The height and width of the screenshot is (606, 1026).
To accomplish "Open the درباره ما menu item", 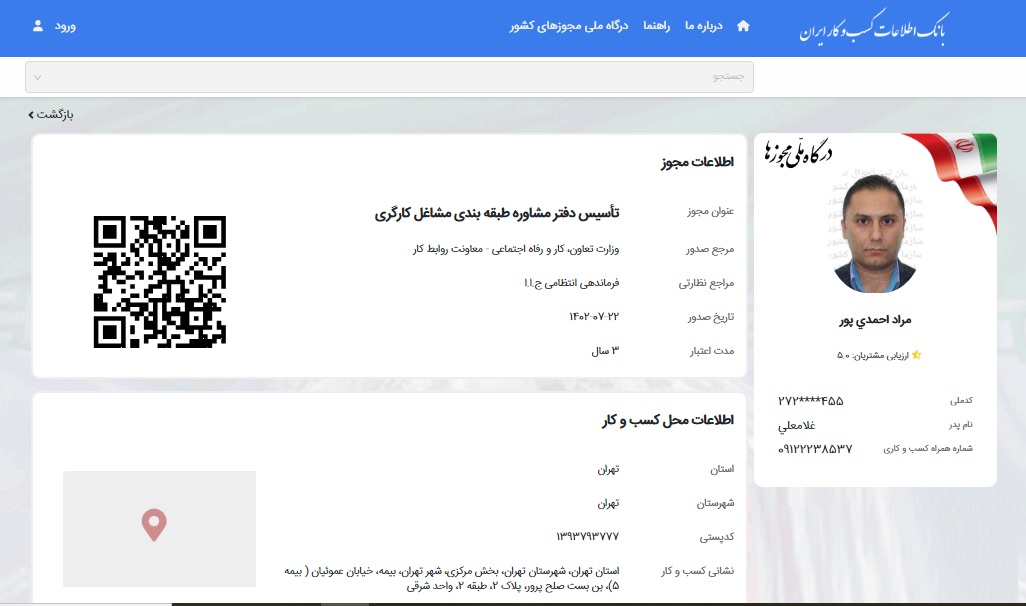I will [x=703, y=26].
